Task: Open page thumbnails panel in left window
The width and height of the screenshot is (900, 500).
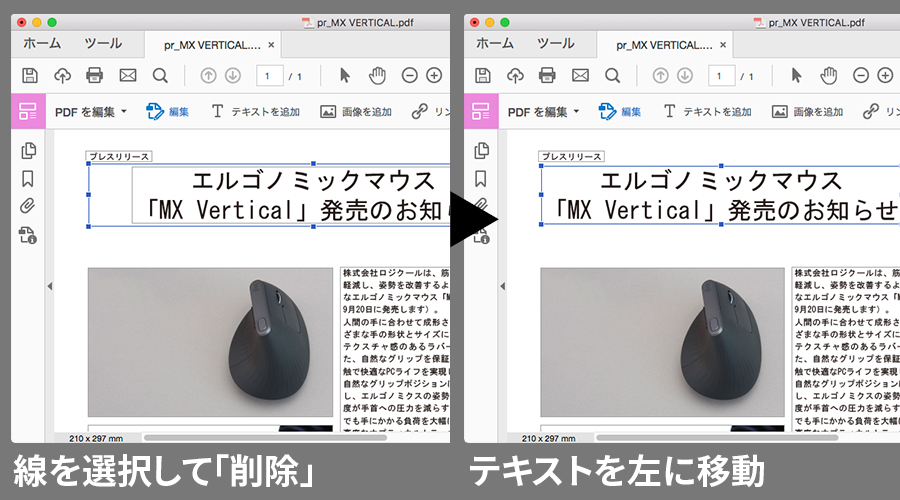Action: [28, 150]
